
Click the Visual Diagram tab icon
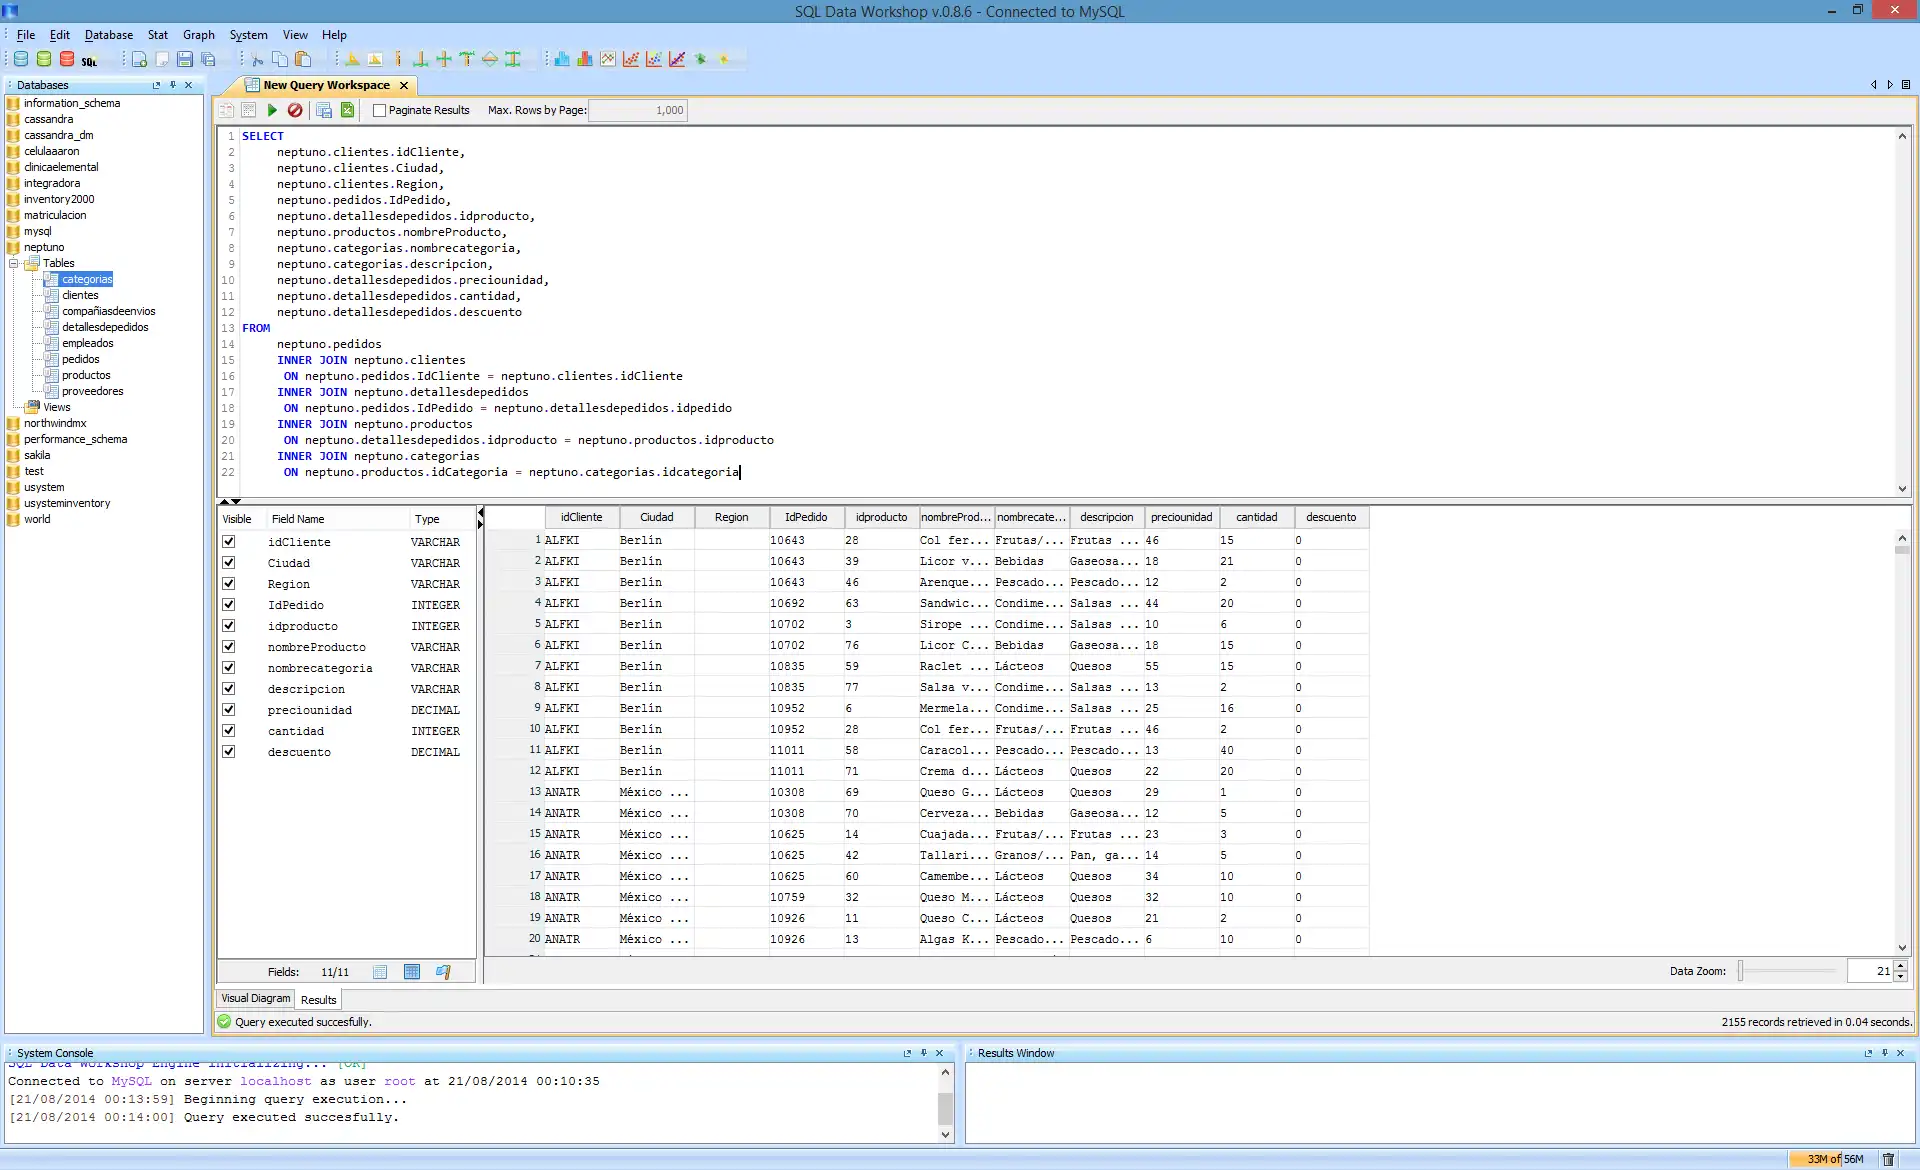coord(255,999)
